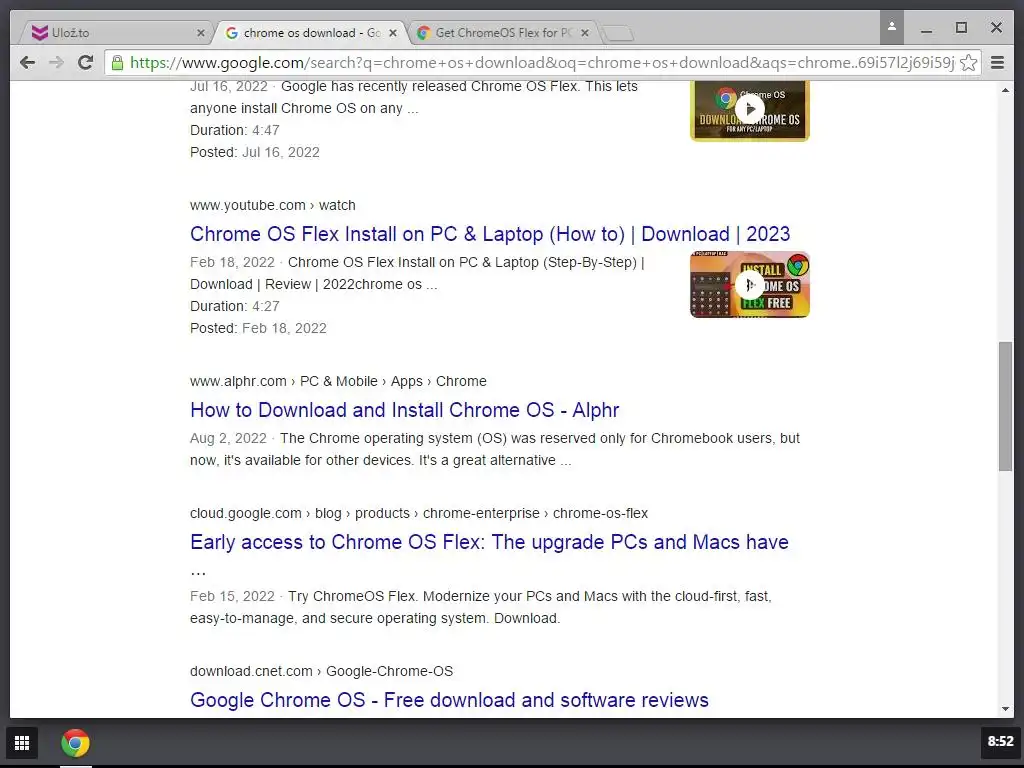
Task: Play the Install Chrome OS Flex Free thumbnail
Action: pos(750,285)
